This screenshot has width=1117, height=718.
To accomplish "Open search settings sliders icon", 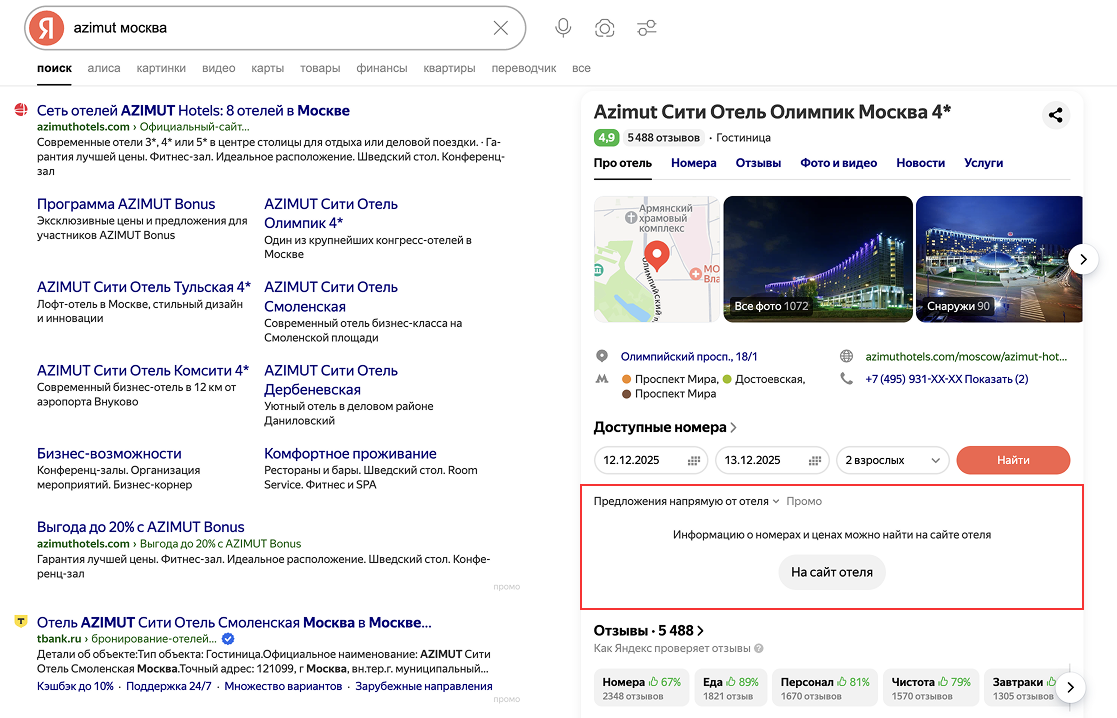I will point(647,28).
